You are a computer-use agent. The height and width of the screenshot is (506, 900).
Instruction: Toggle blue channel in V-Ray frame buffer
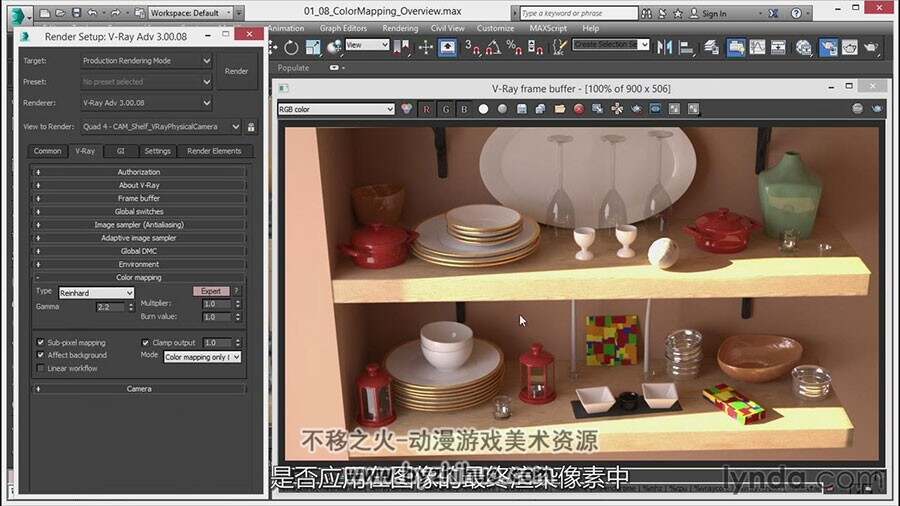coord(464,109)
